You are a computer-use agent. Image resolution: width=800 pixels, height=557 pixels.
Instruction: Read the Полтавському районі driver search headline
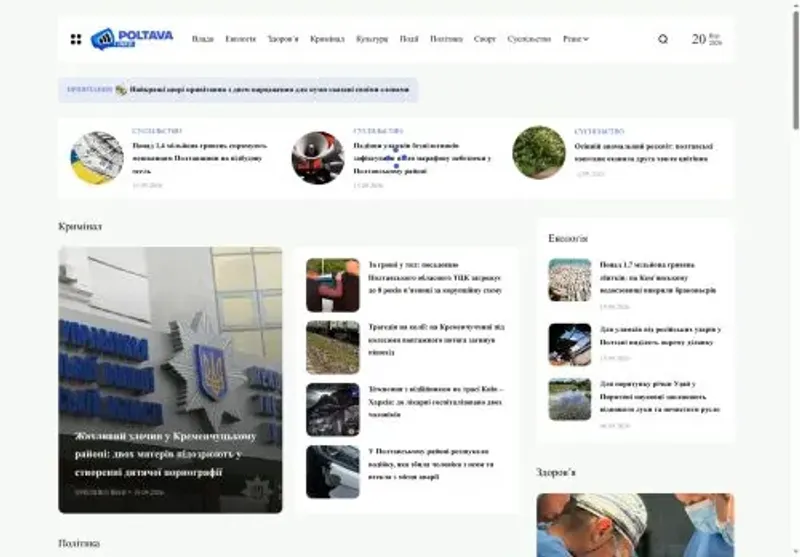click(431, 464)
